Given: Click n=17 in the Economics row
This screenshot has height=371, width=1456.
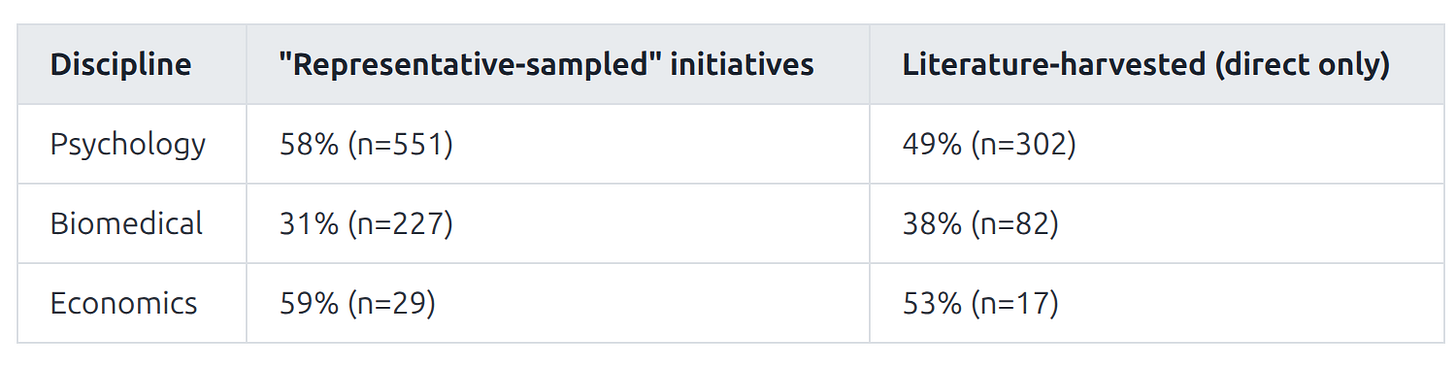Looking at the screenshot, I should point(1014,303).
